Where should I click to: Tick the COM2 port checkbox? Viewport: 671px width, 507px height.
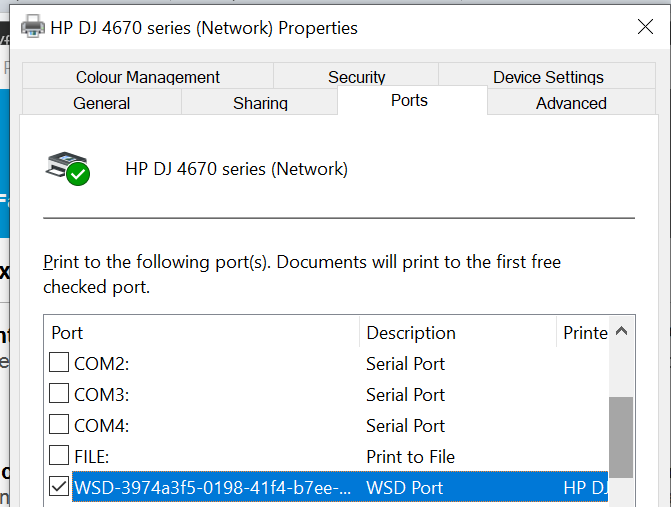(x=60, y=363)
